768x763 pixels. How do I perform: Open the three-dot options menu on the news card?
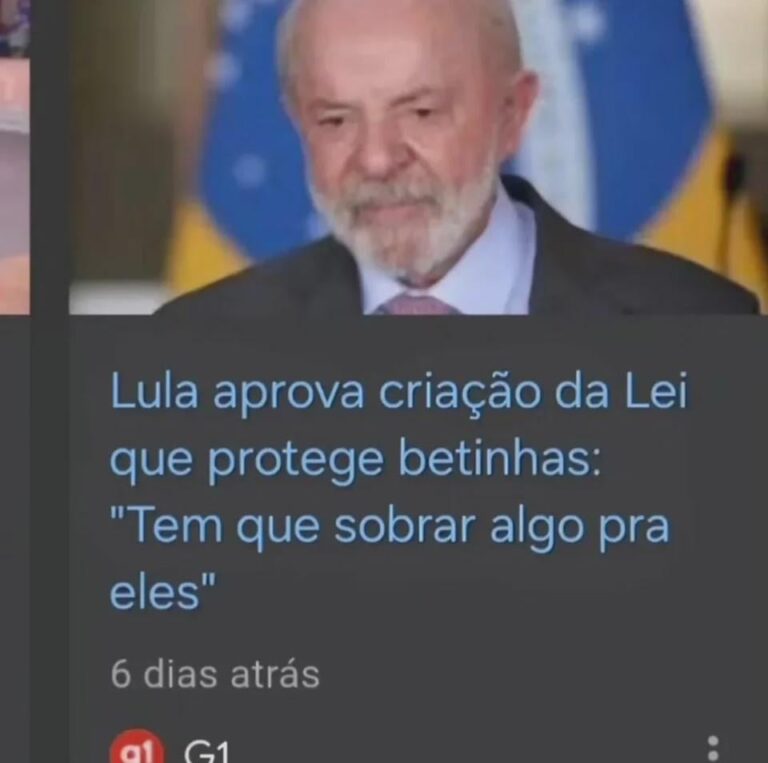point(713,748)
